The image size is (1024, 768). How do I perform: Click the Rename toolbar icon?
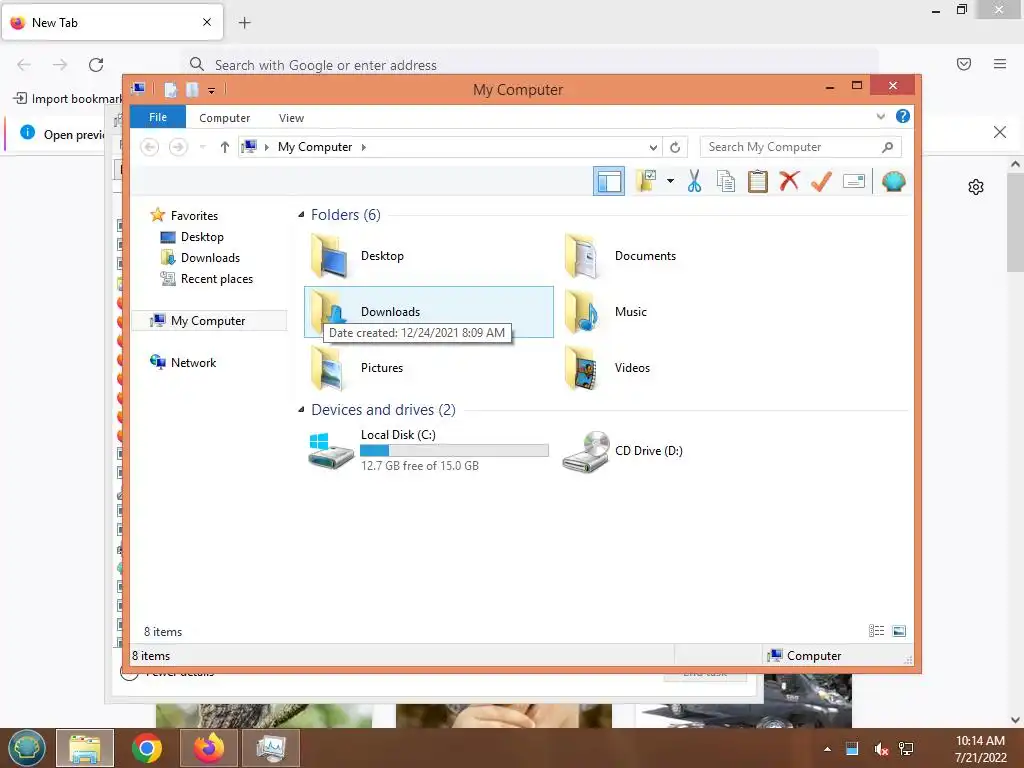click(854, 181)
